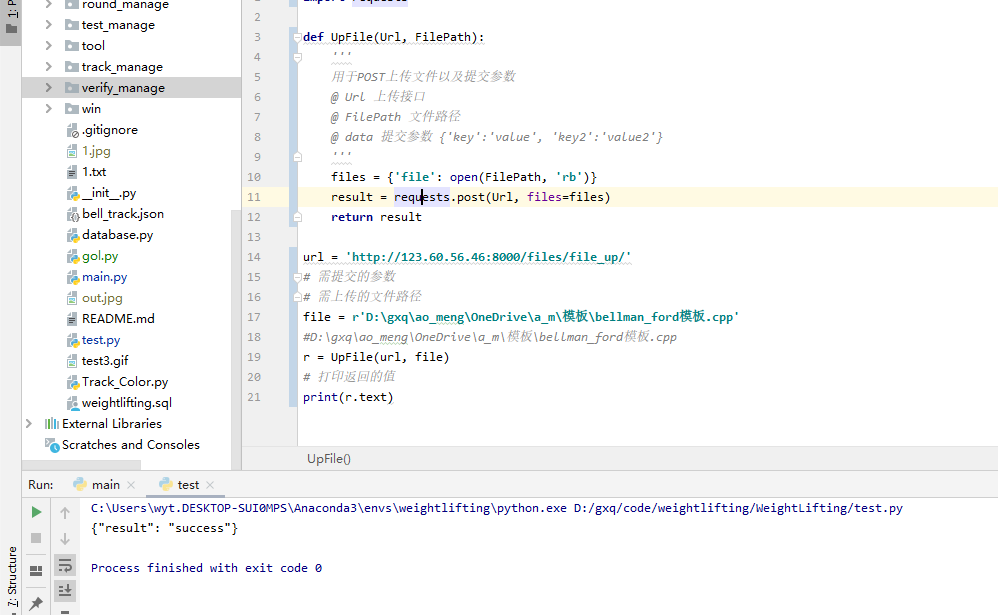The width and height of the screenshot is (998, 615).
Task: Click UpFile() breadcrumb below editor
Action: pyautogui.click(x=328, y=458)
